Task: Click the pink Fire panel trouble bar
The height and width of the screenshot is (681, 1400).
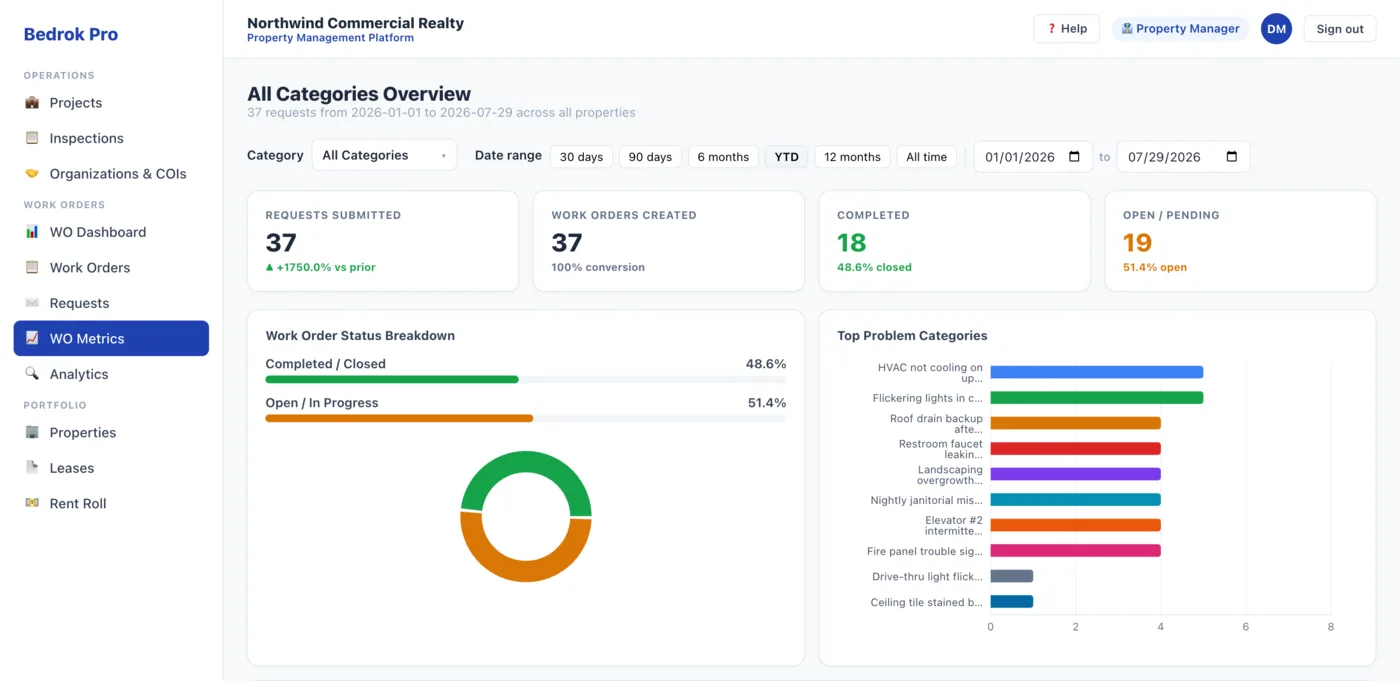Action: (x=1076, y=551)
